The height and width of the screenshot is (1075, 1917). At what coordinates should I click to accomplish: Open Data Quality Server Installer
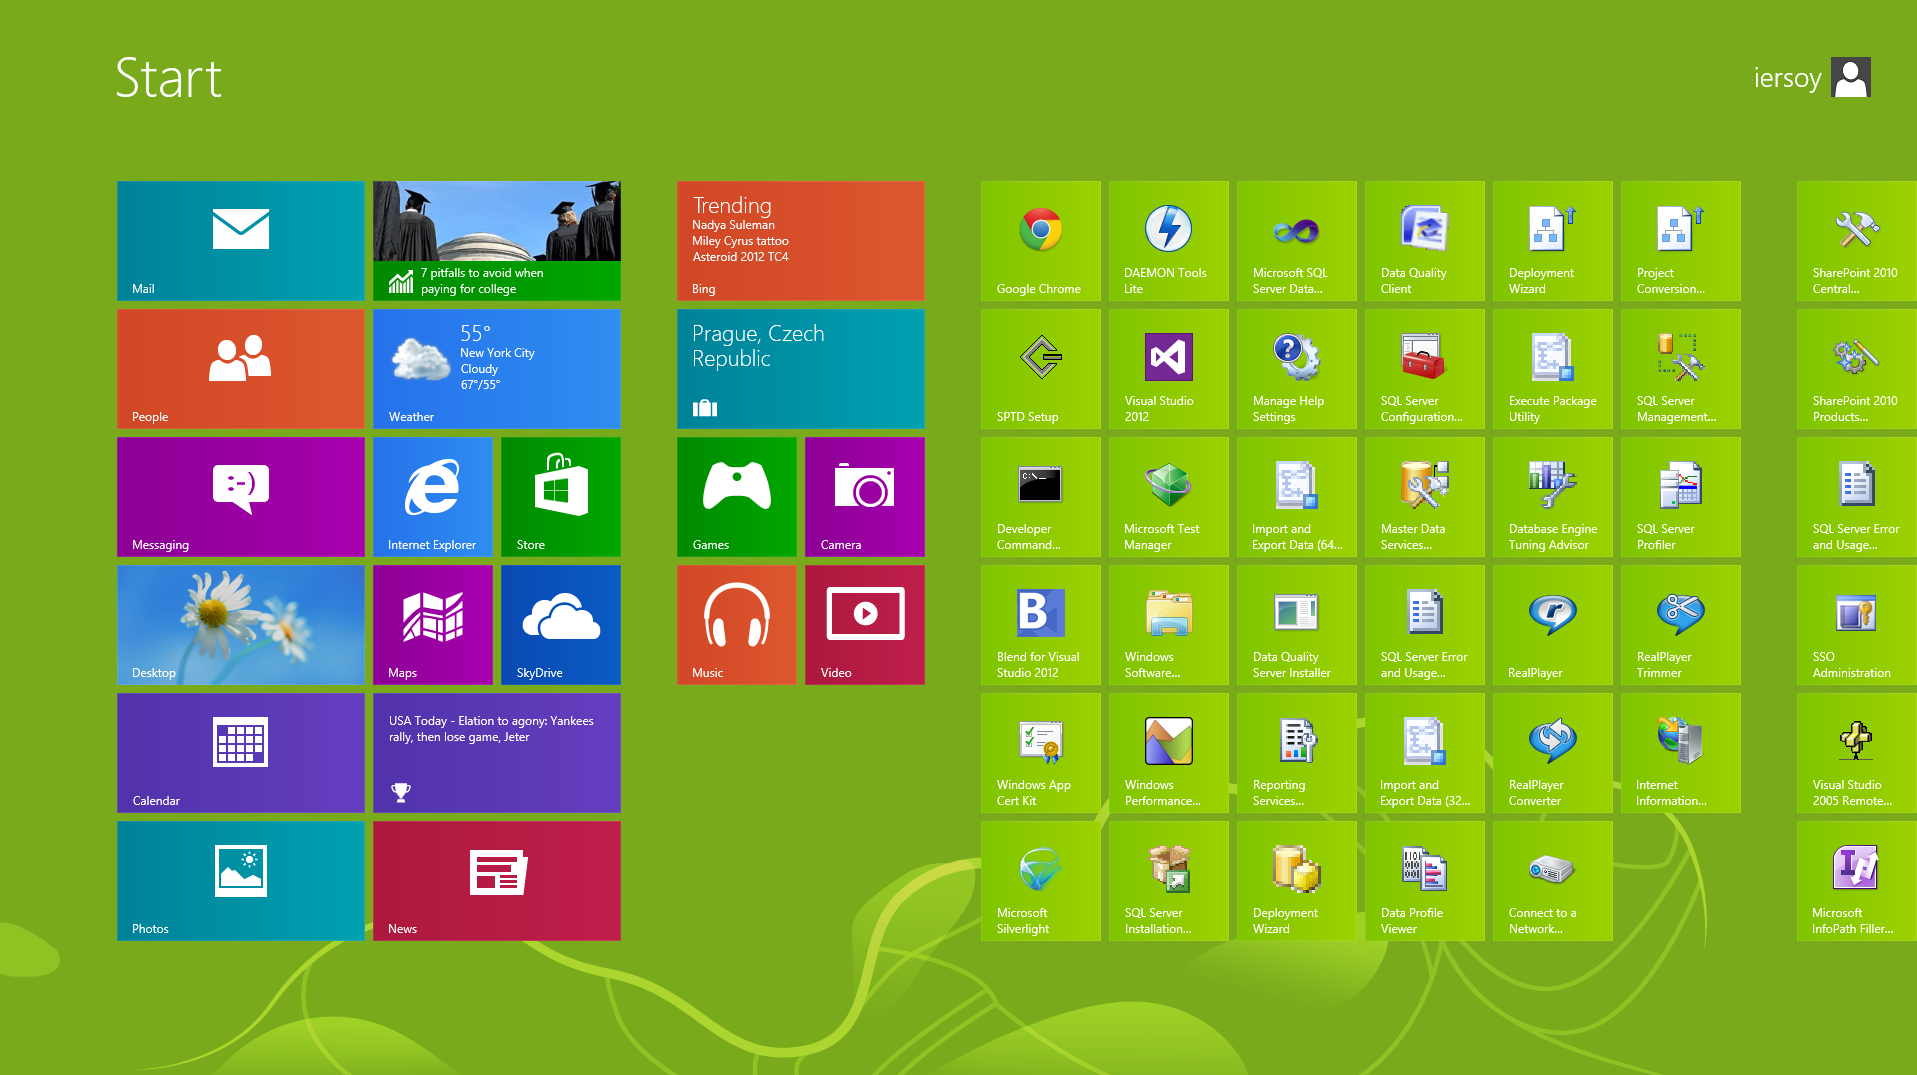click(x=1297, y=625)
